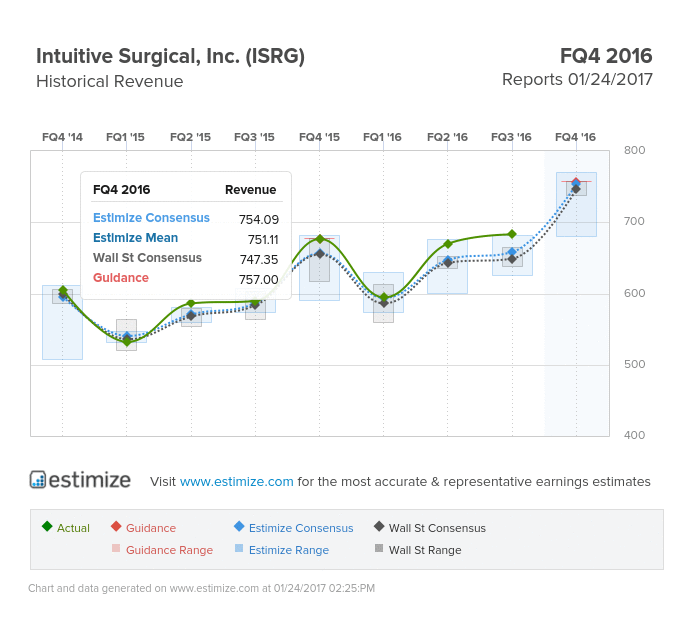685x620 pixels.
Task: Click the green Actual marker for FQ3 '16
Action: pyautogui.click(x=512, y=234)
